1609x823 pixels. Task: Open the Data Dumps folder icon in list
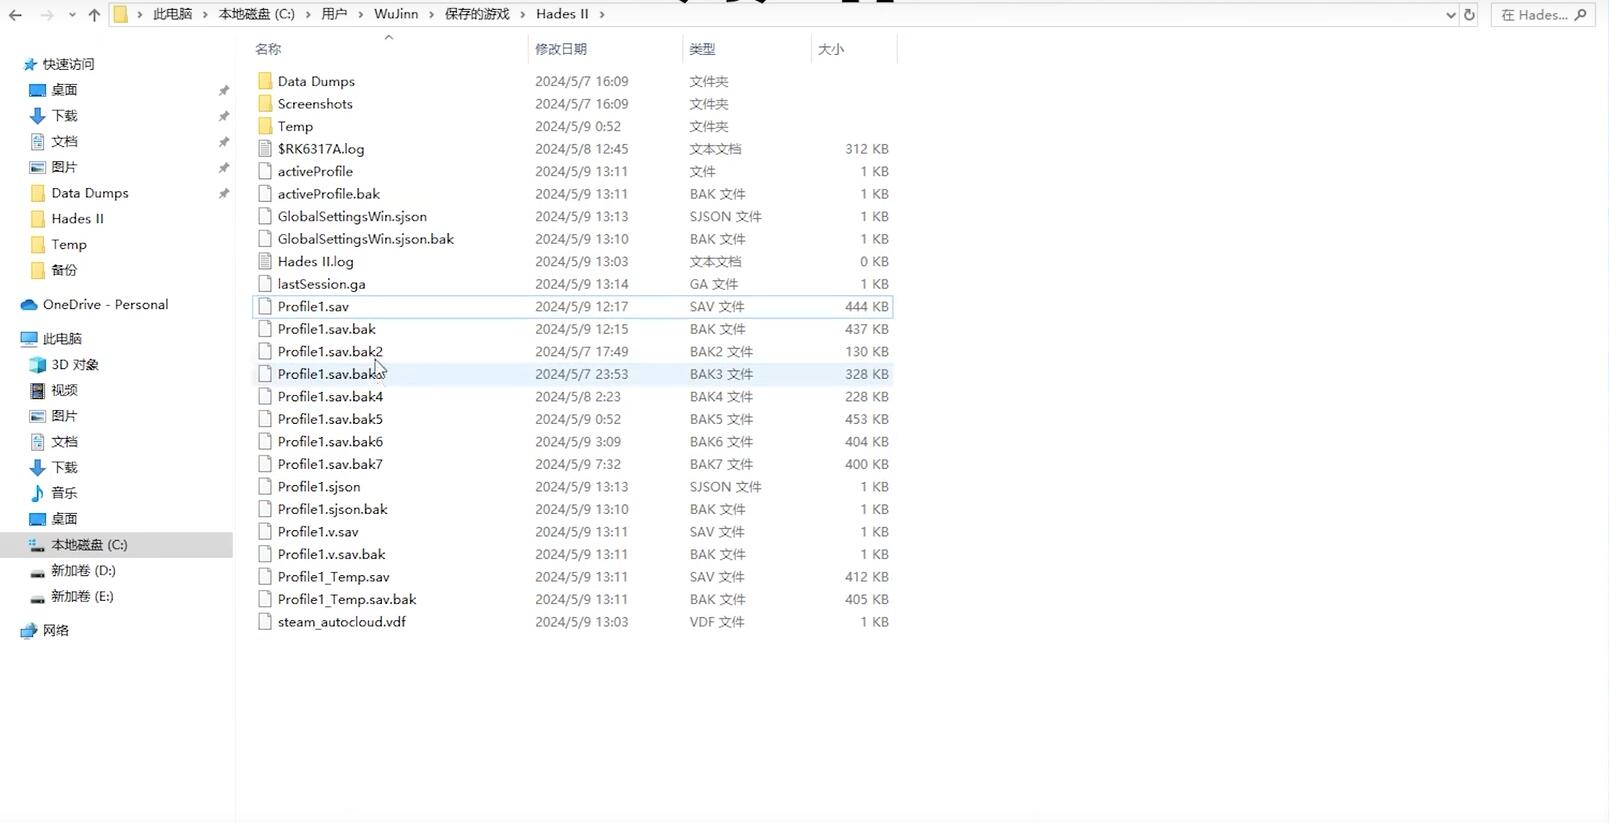265,81
